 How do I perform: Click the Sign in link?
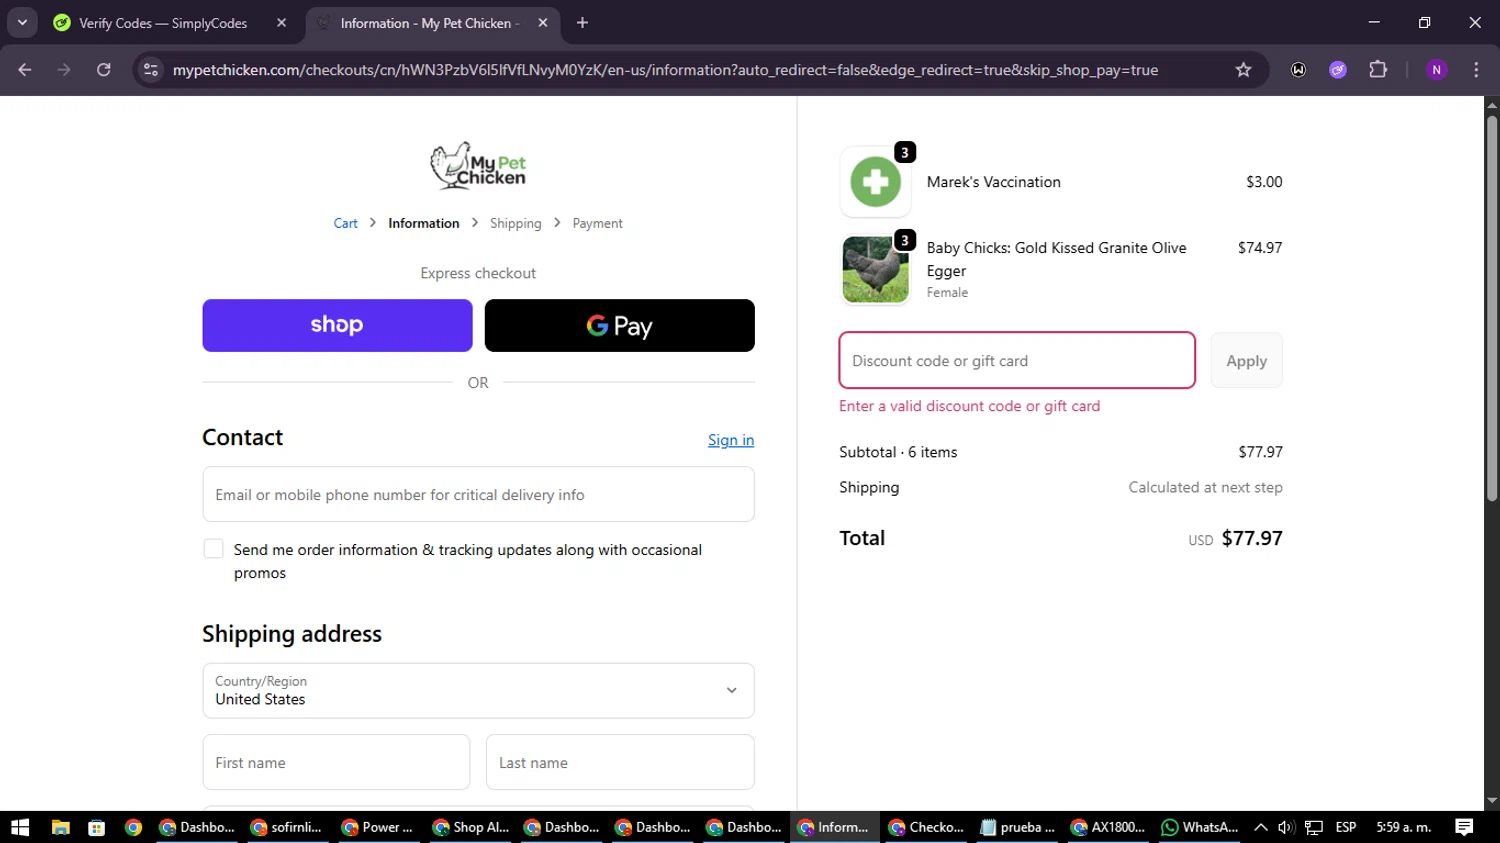[x=731, y=440]
